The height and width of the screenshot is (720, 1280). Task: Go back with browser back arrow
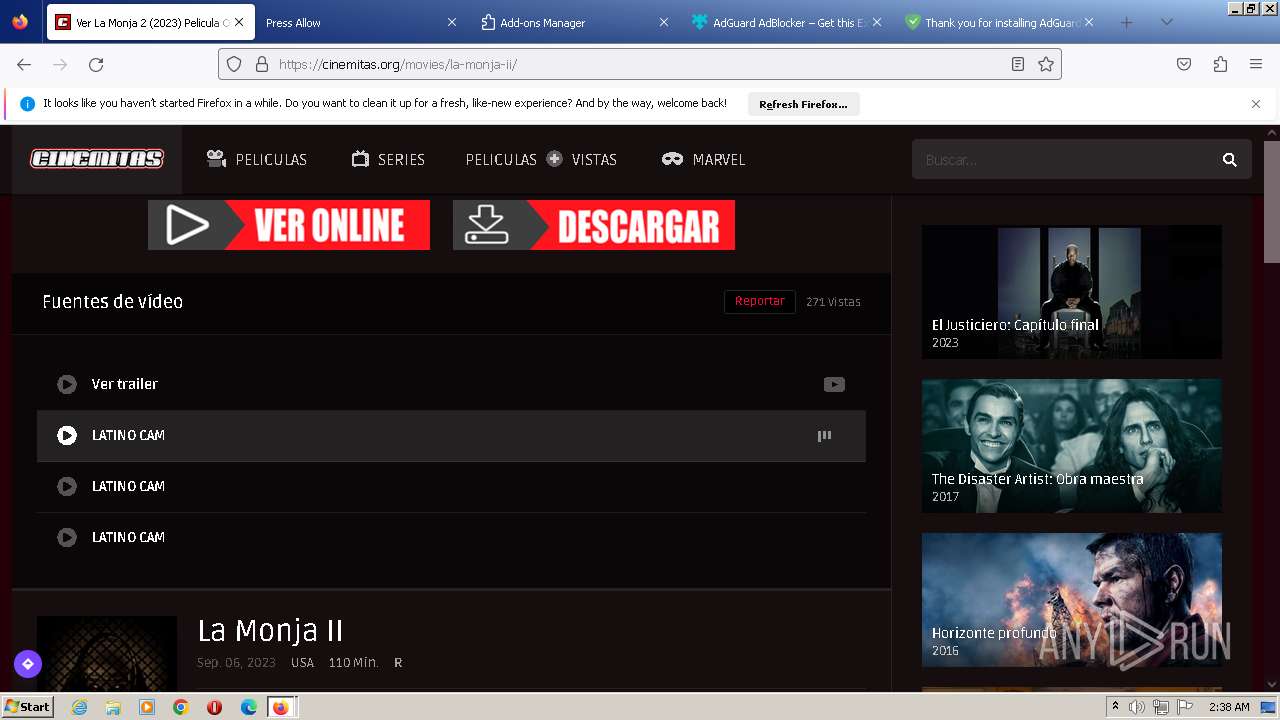[x=24, y=64]
